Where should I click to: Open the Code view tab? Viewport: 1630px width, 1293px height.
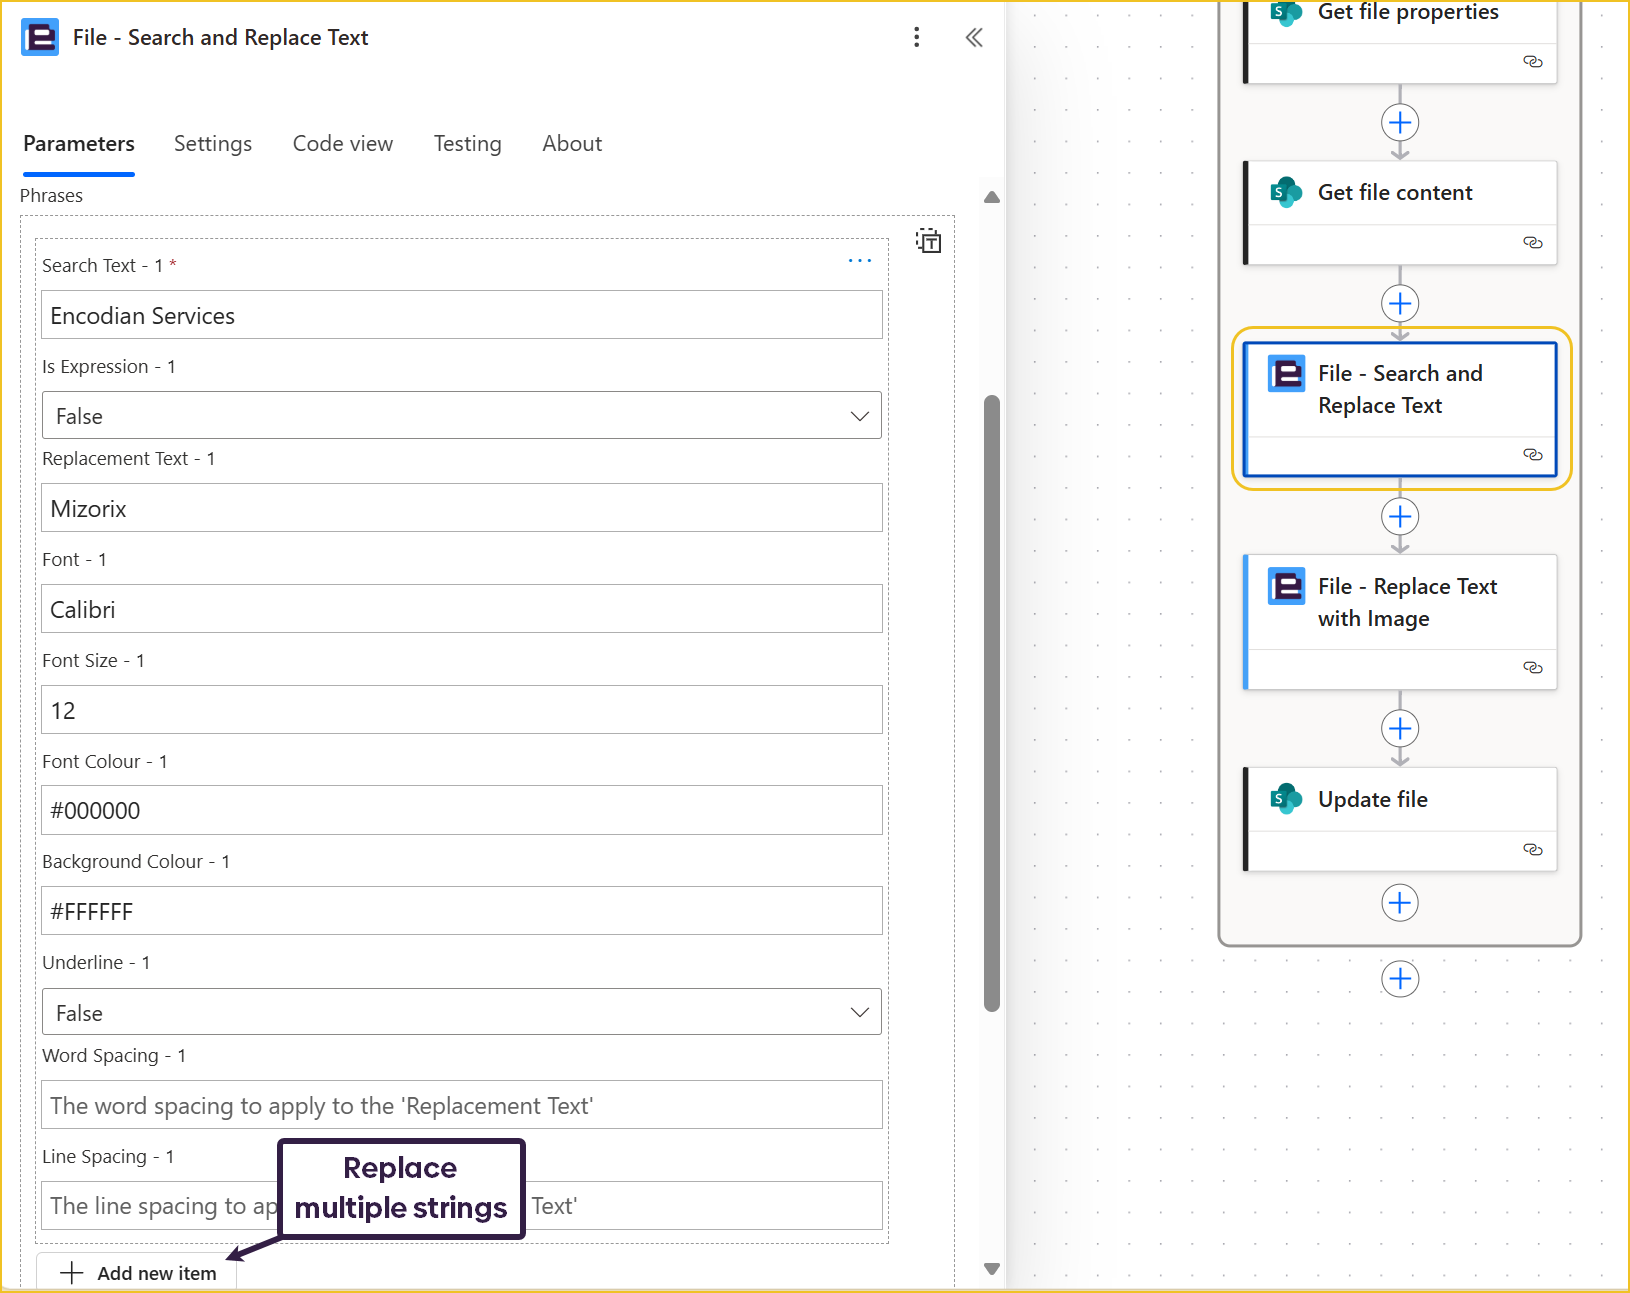[x=342, y=144]
